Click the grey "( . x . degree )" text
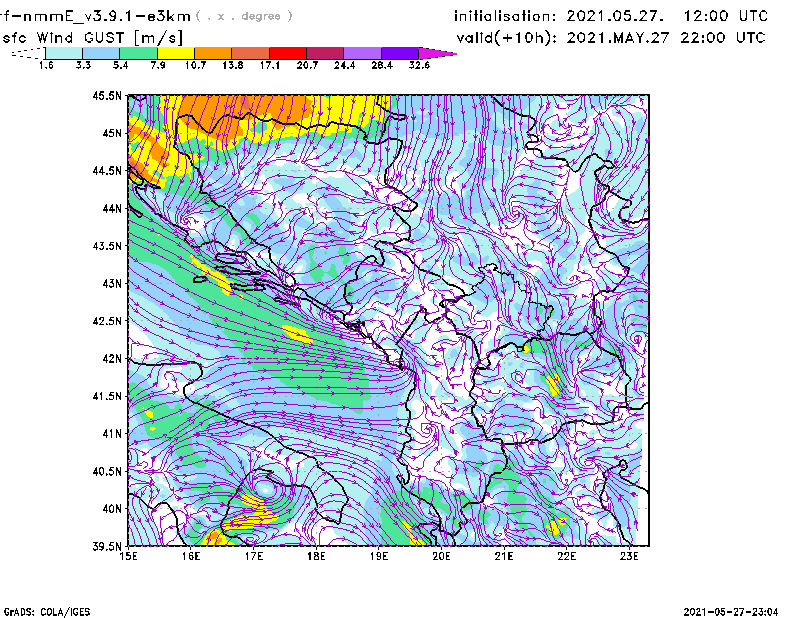The width and height of the screenshot is (800, 618). point(244,16)
